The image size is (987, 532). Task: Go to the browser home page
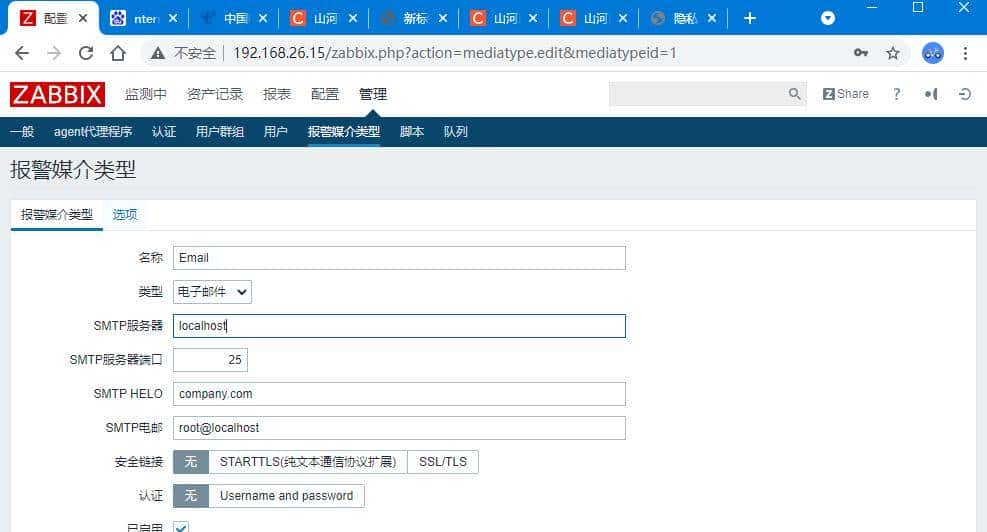pos(118,54)
